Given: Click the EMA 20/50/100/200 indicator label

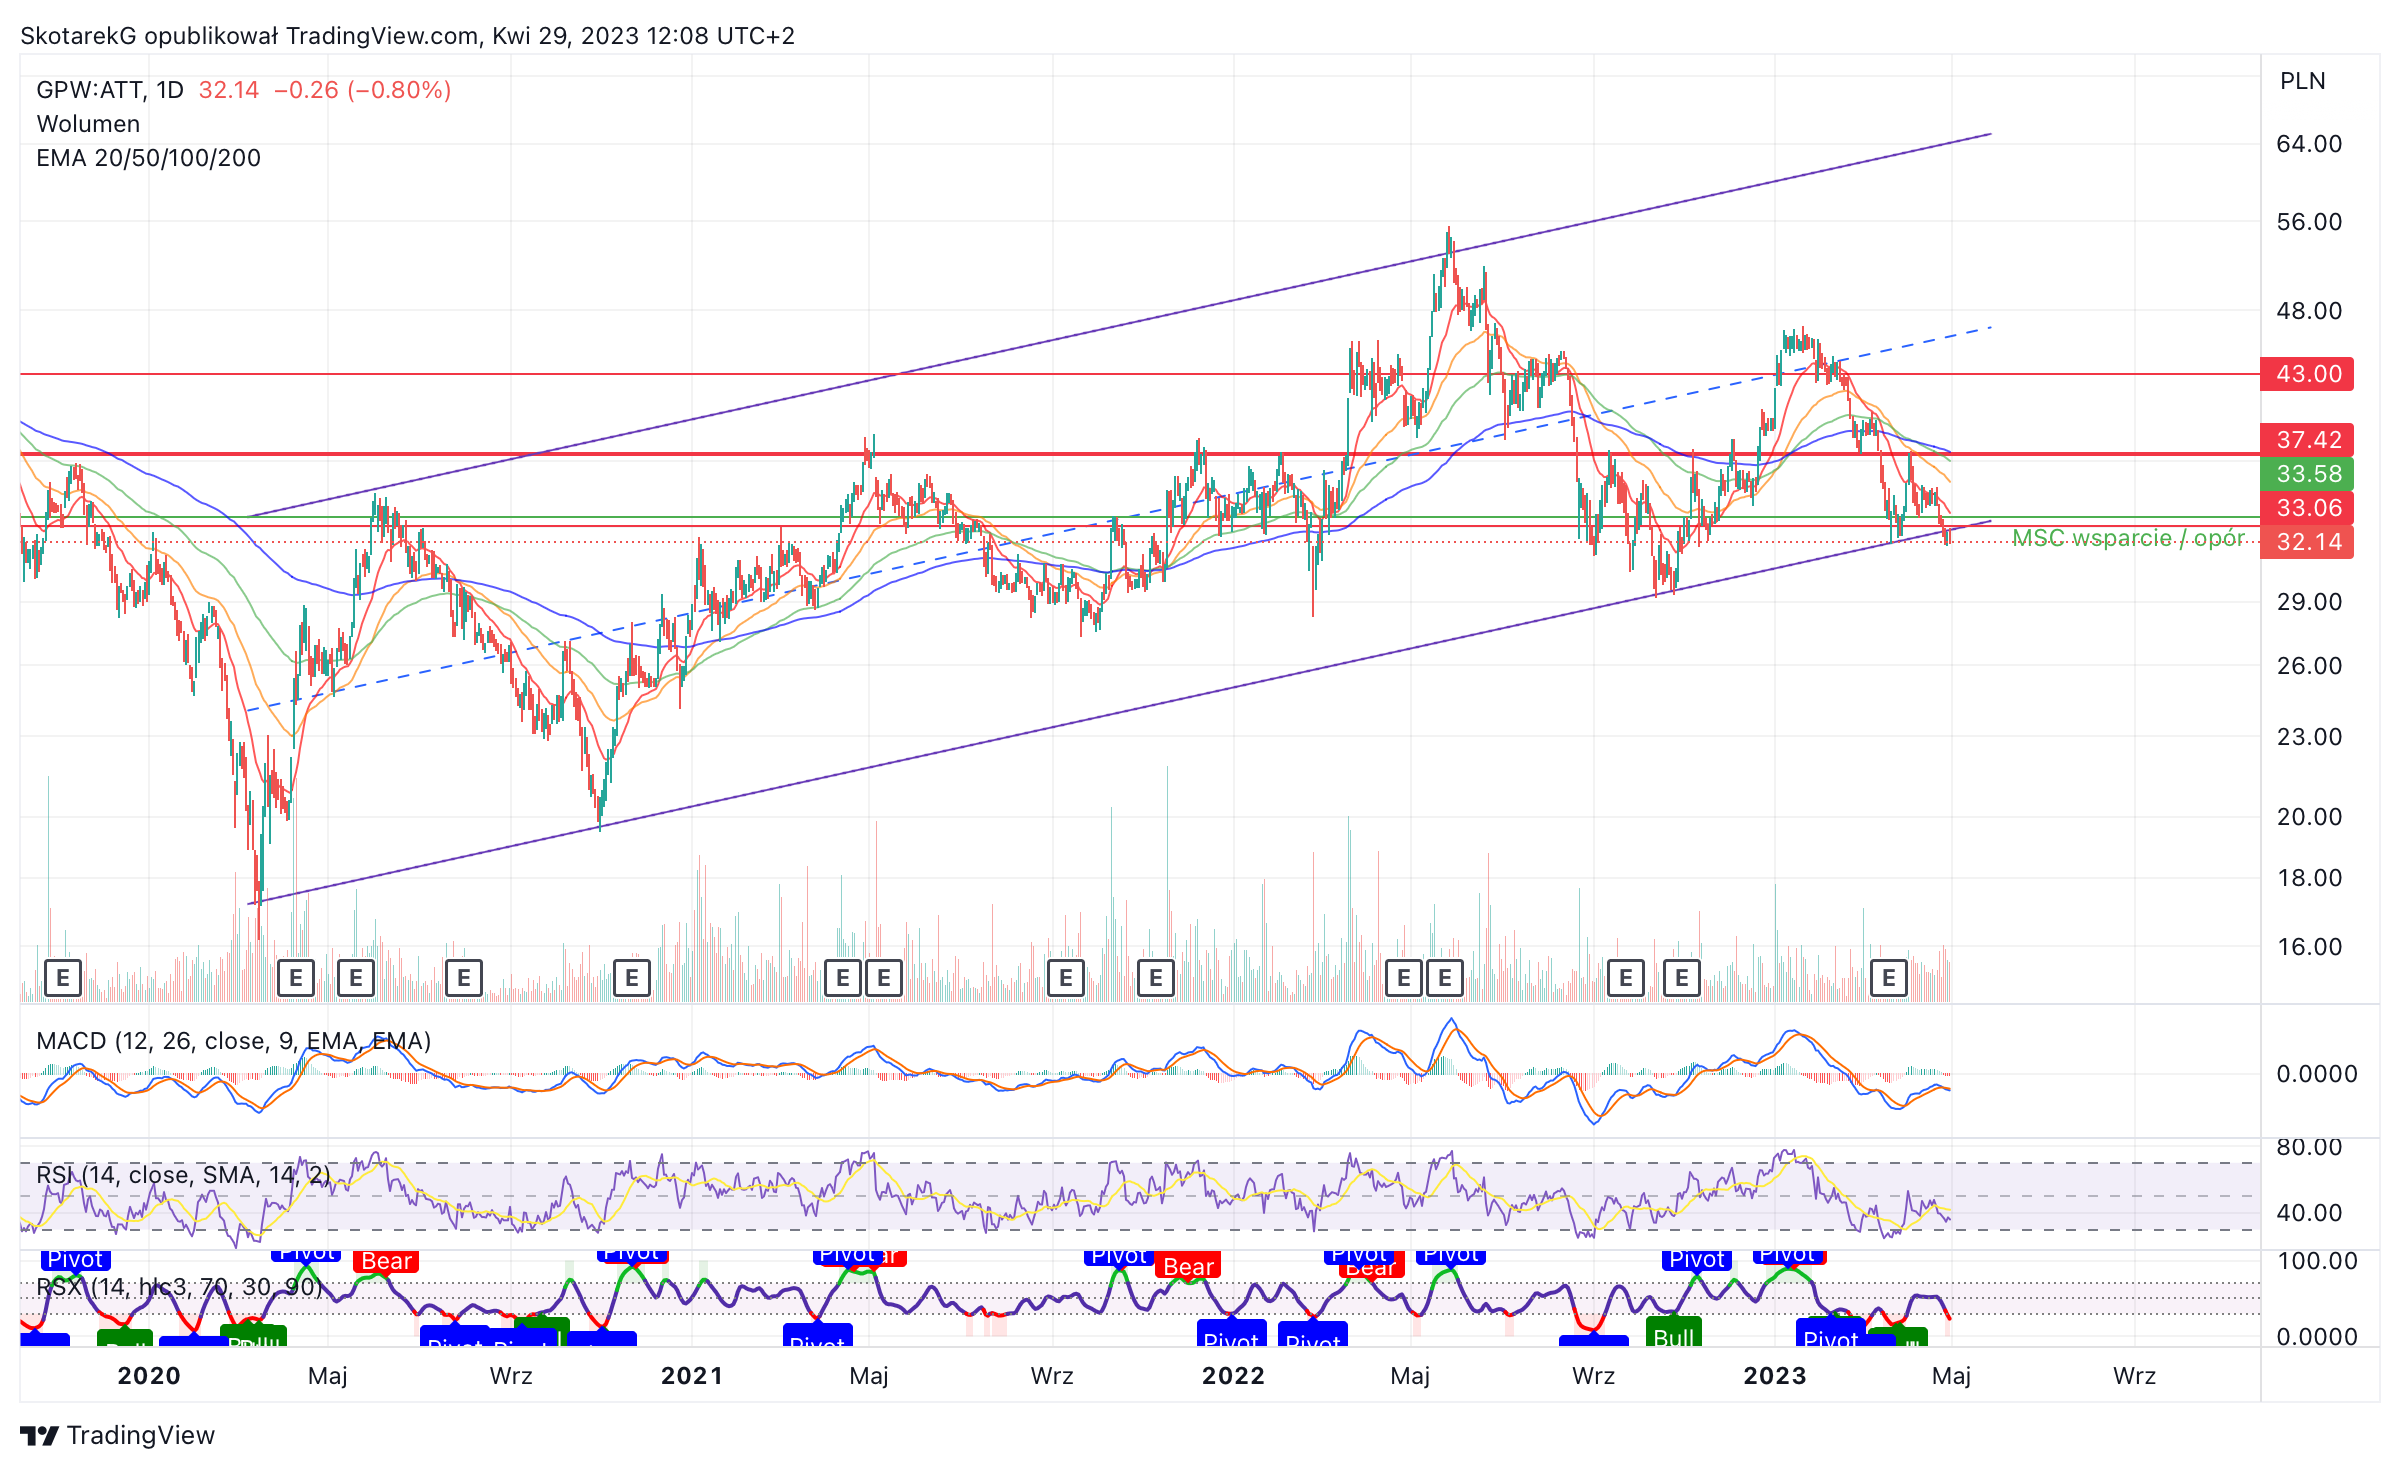Looking at the screenshot, I should pyautogui.click(x=148, y=158).
